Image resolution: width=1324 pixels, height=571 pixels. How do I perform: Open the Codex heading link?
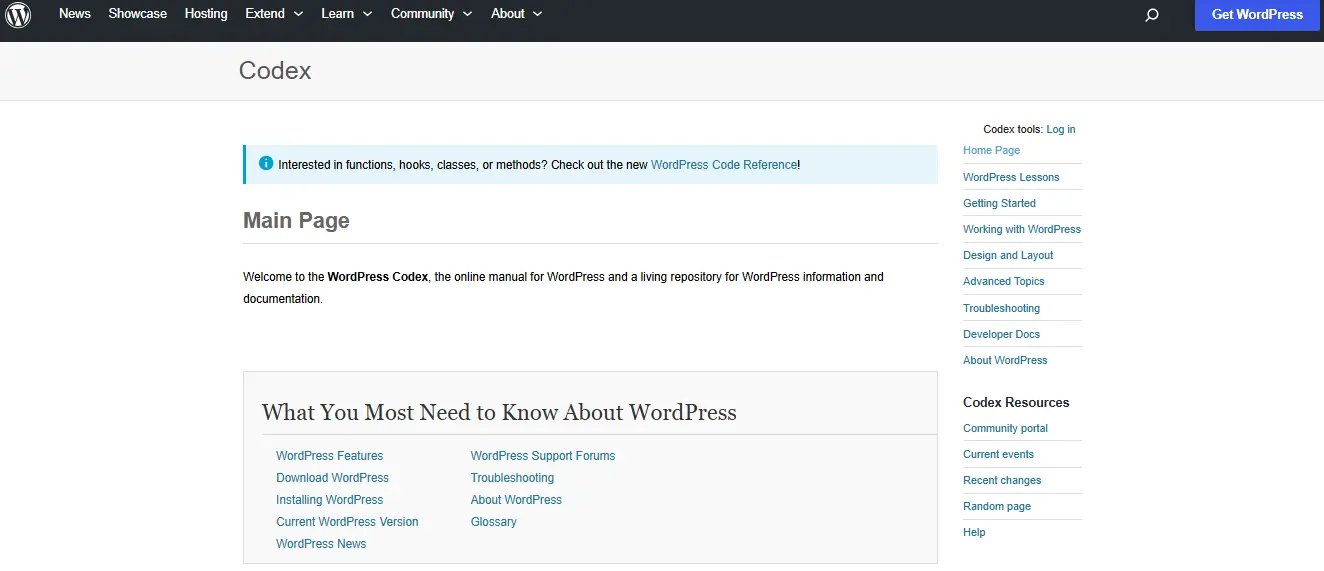(x=275, y=71)
